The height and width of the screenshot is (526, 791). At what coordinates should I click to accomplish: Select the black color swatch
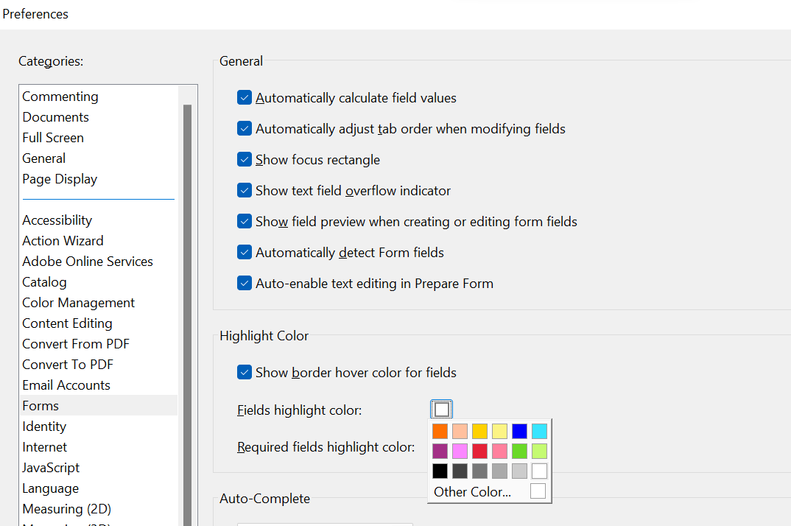[440, 471]
